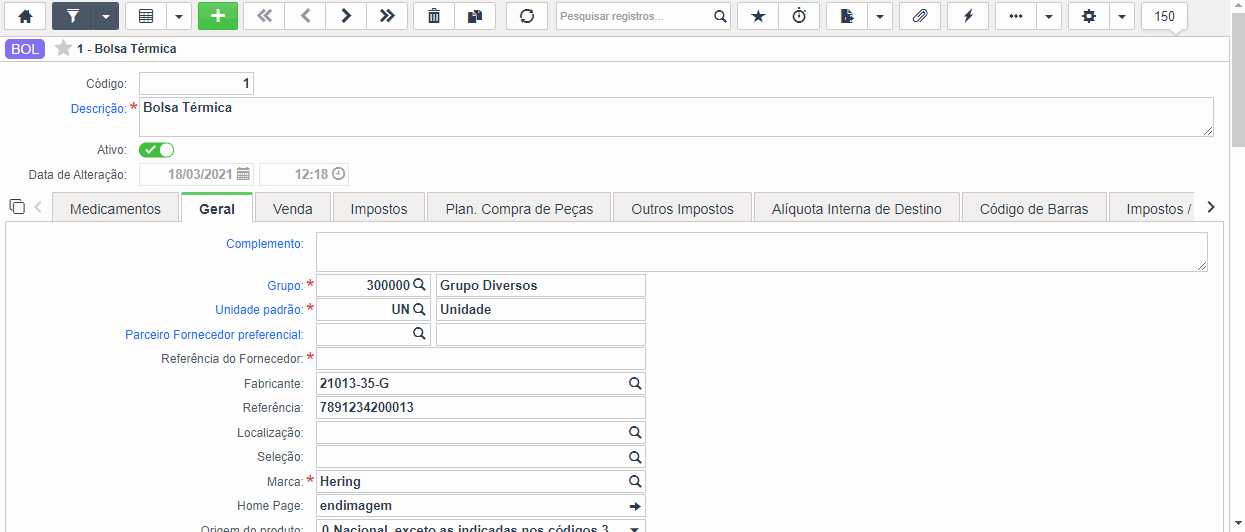Delete the record using trash icon

pyautogui.click(x=433, y=16)
